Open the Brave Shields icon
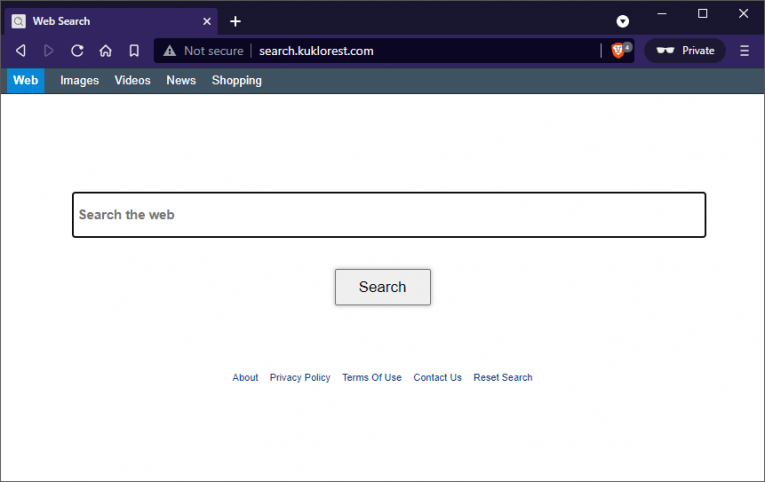765x482 pixels. click(619, 51)
